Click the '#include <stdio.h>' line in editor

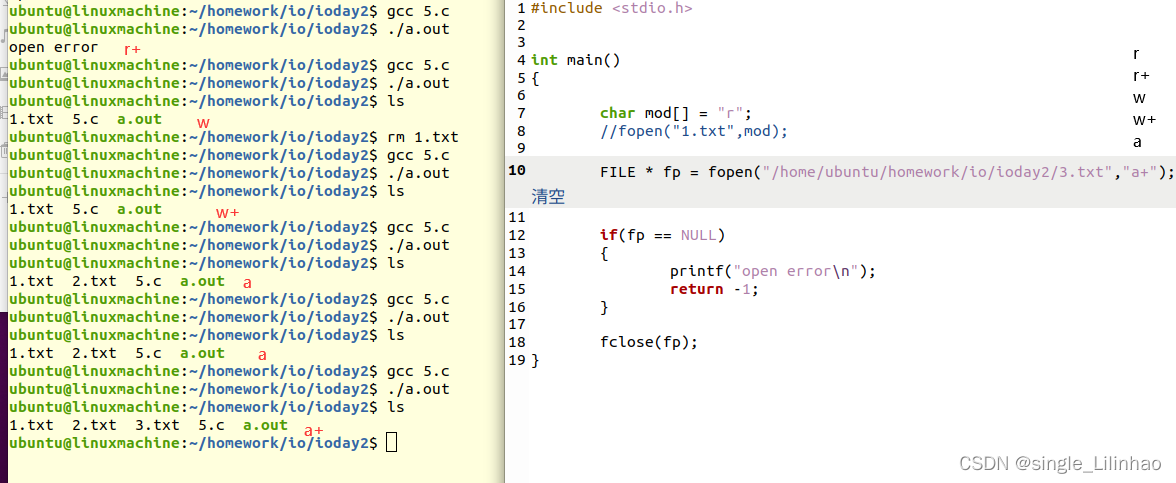[x=611, y=8]
